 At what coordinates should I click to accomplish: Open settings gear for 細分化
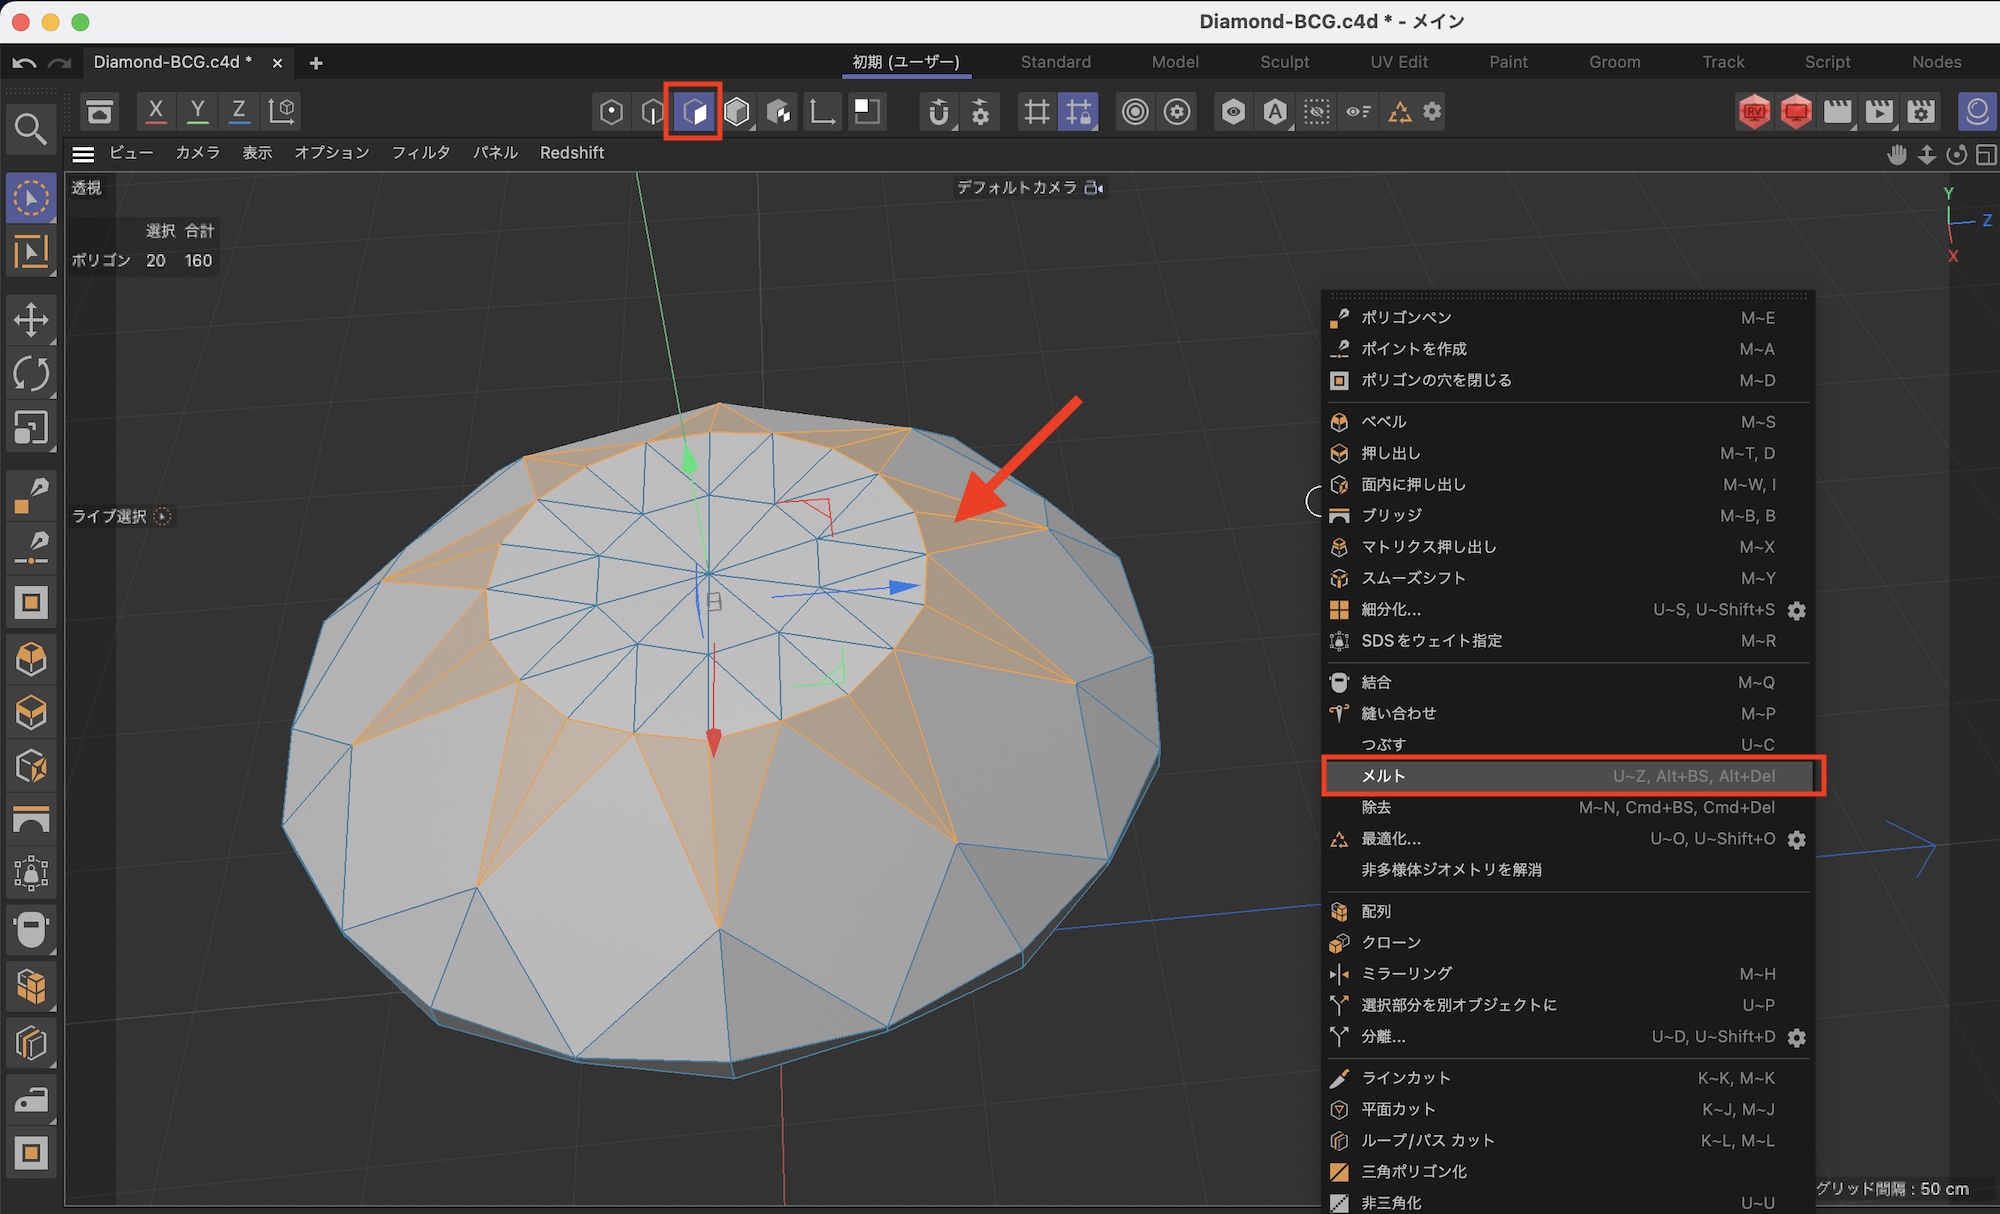click(x=1796, y=610)
